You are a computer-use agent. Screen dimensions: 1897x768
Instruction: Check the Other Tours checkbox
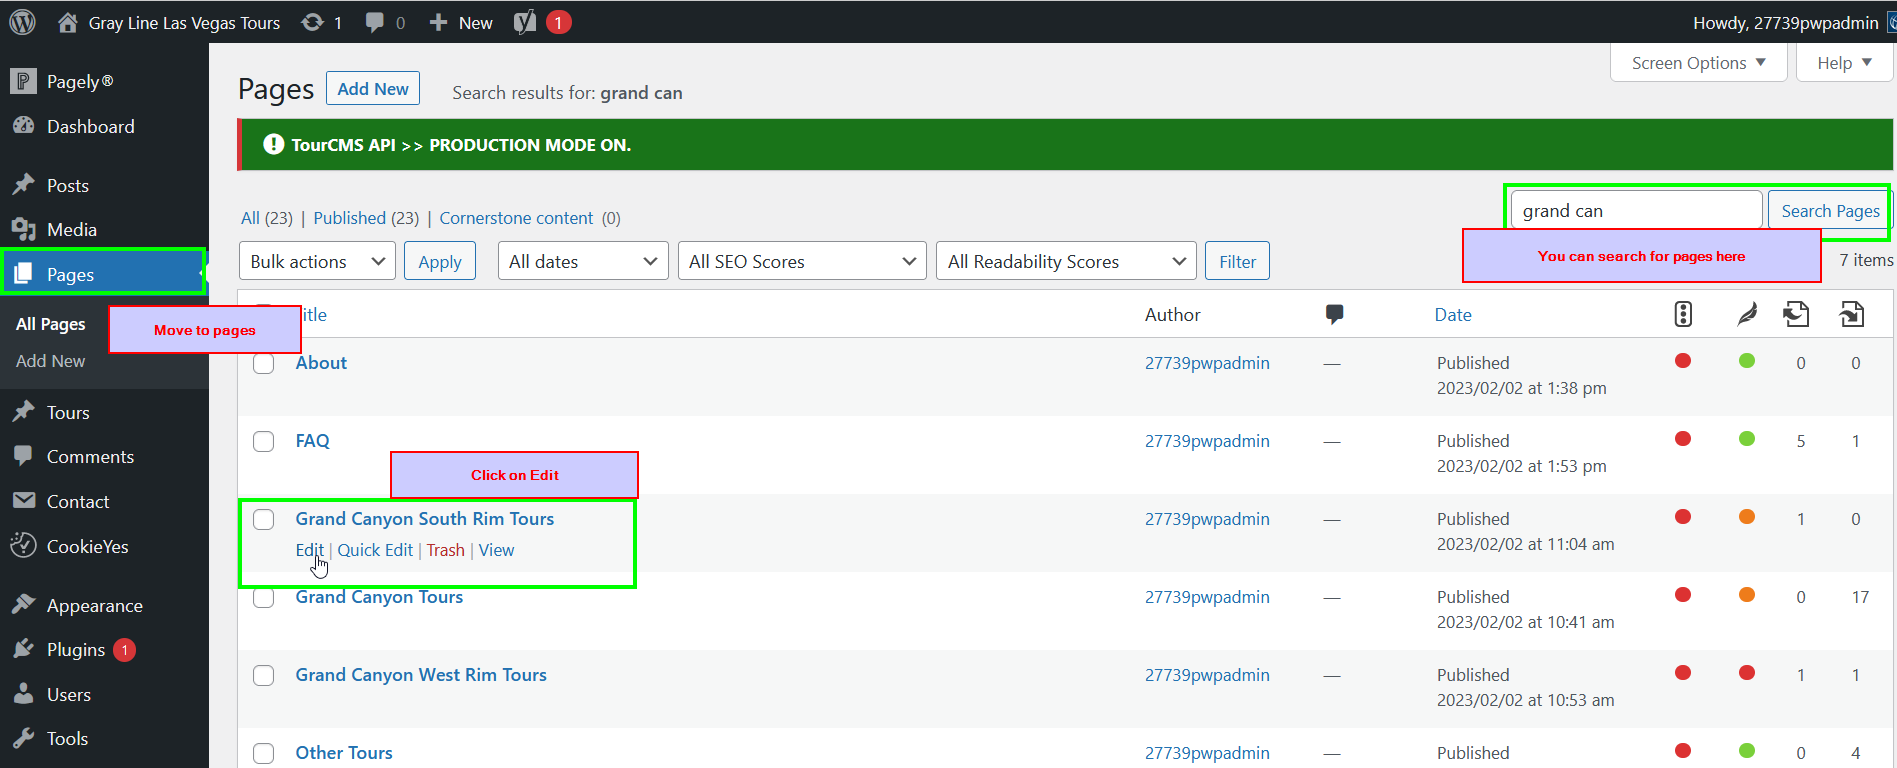[264, 754]
